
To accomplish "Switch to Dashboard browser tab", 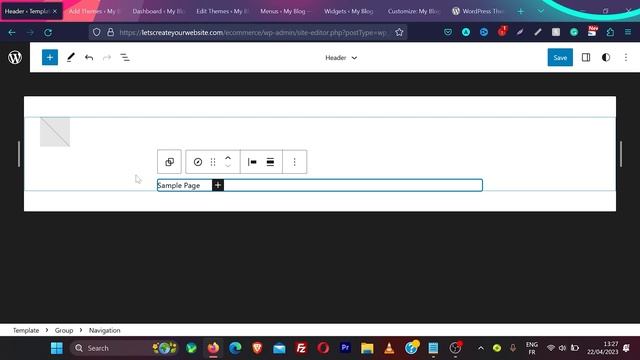I will [158, 11].
